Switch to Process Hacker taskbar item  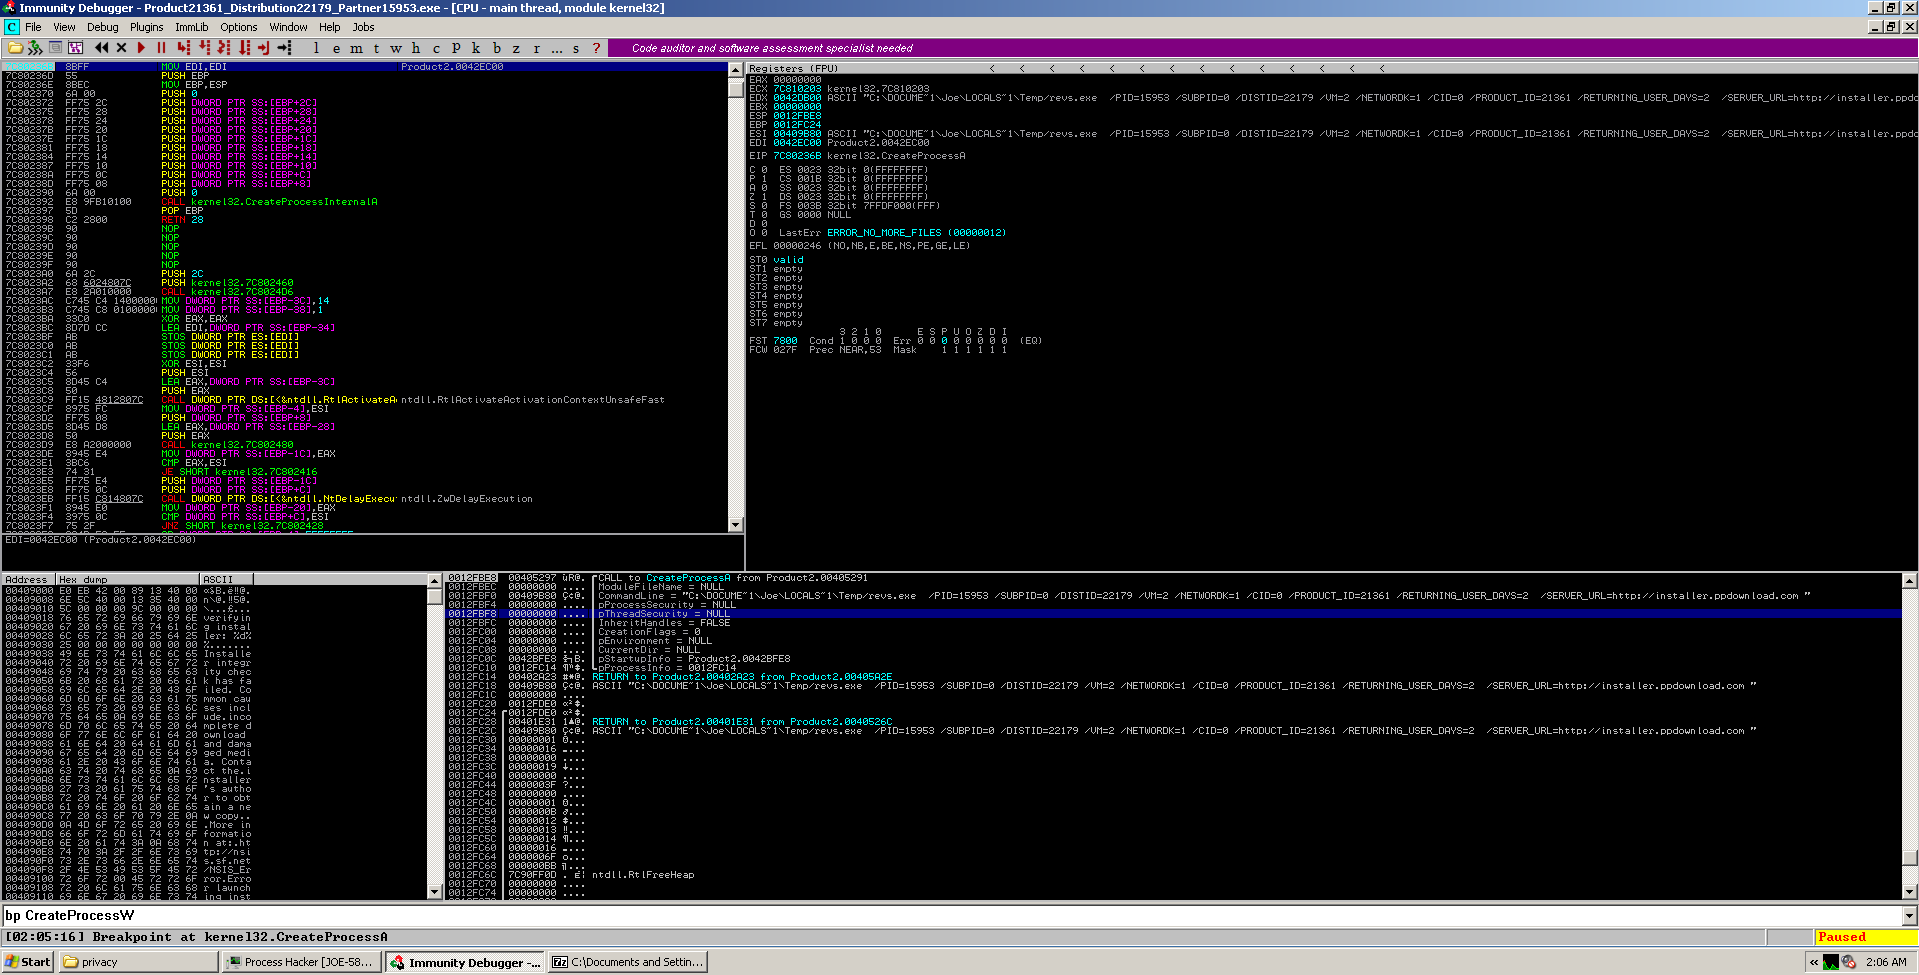coord(302,962)
